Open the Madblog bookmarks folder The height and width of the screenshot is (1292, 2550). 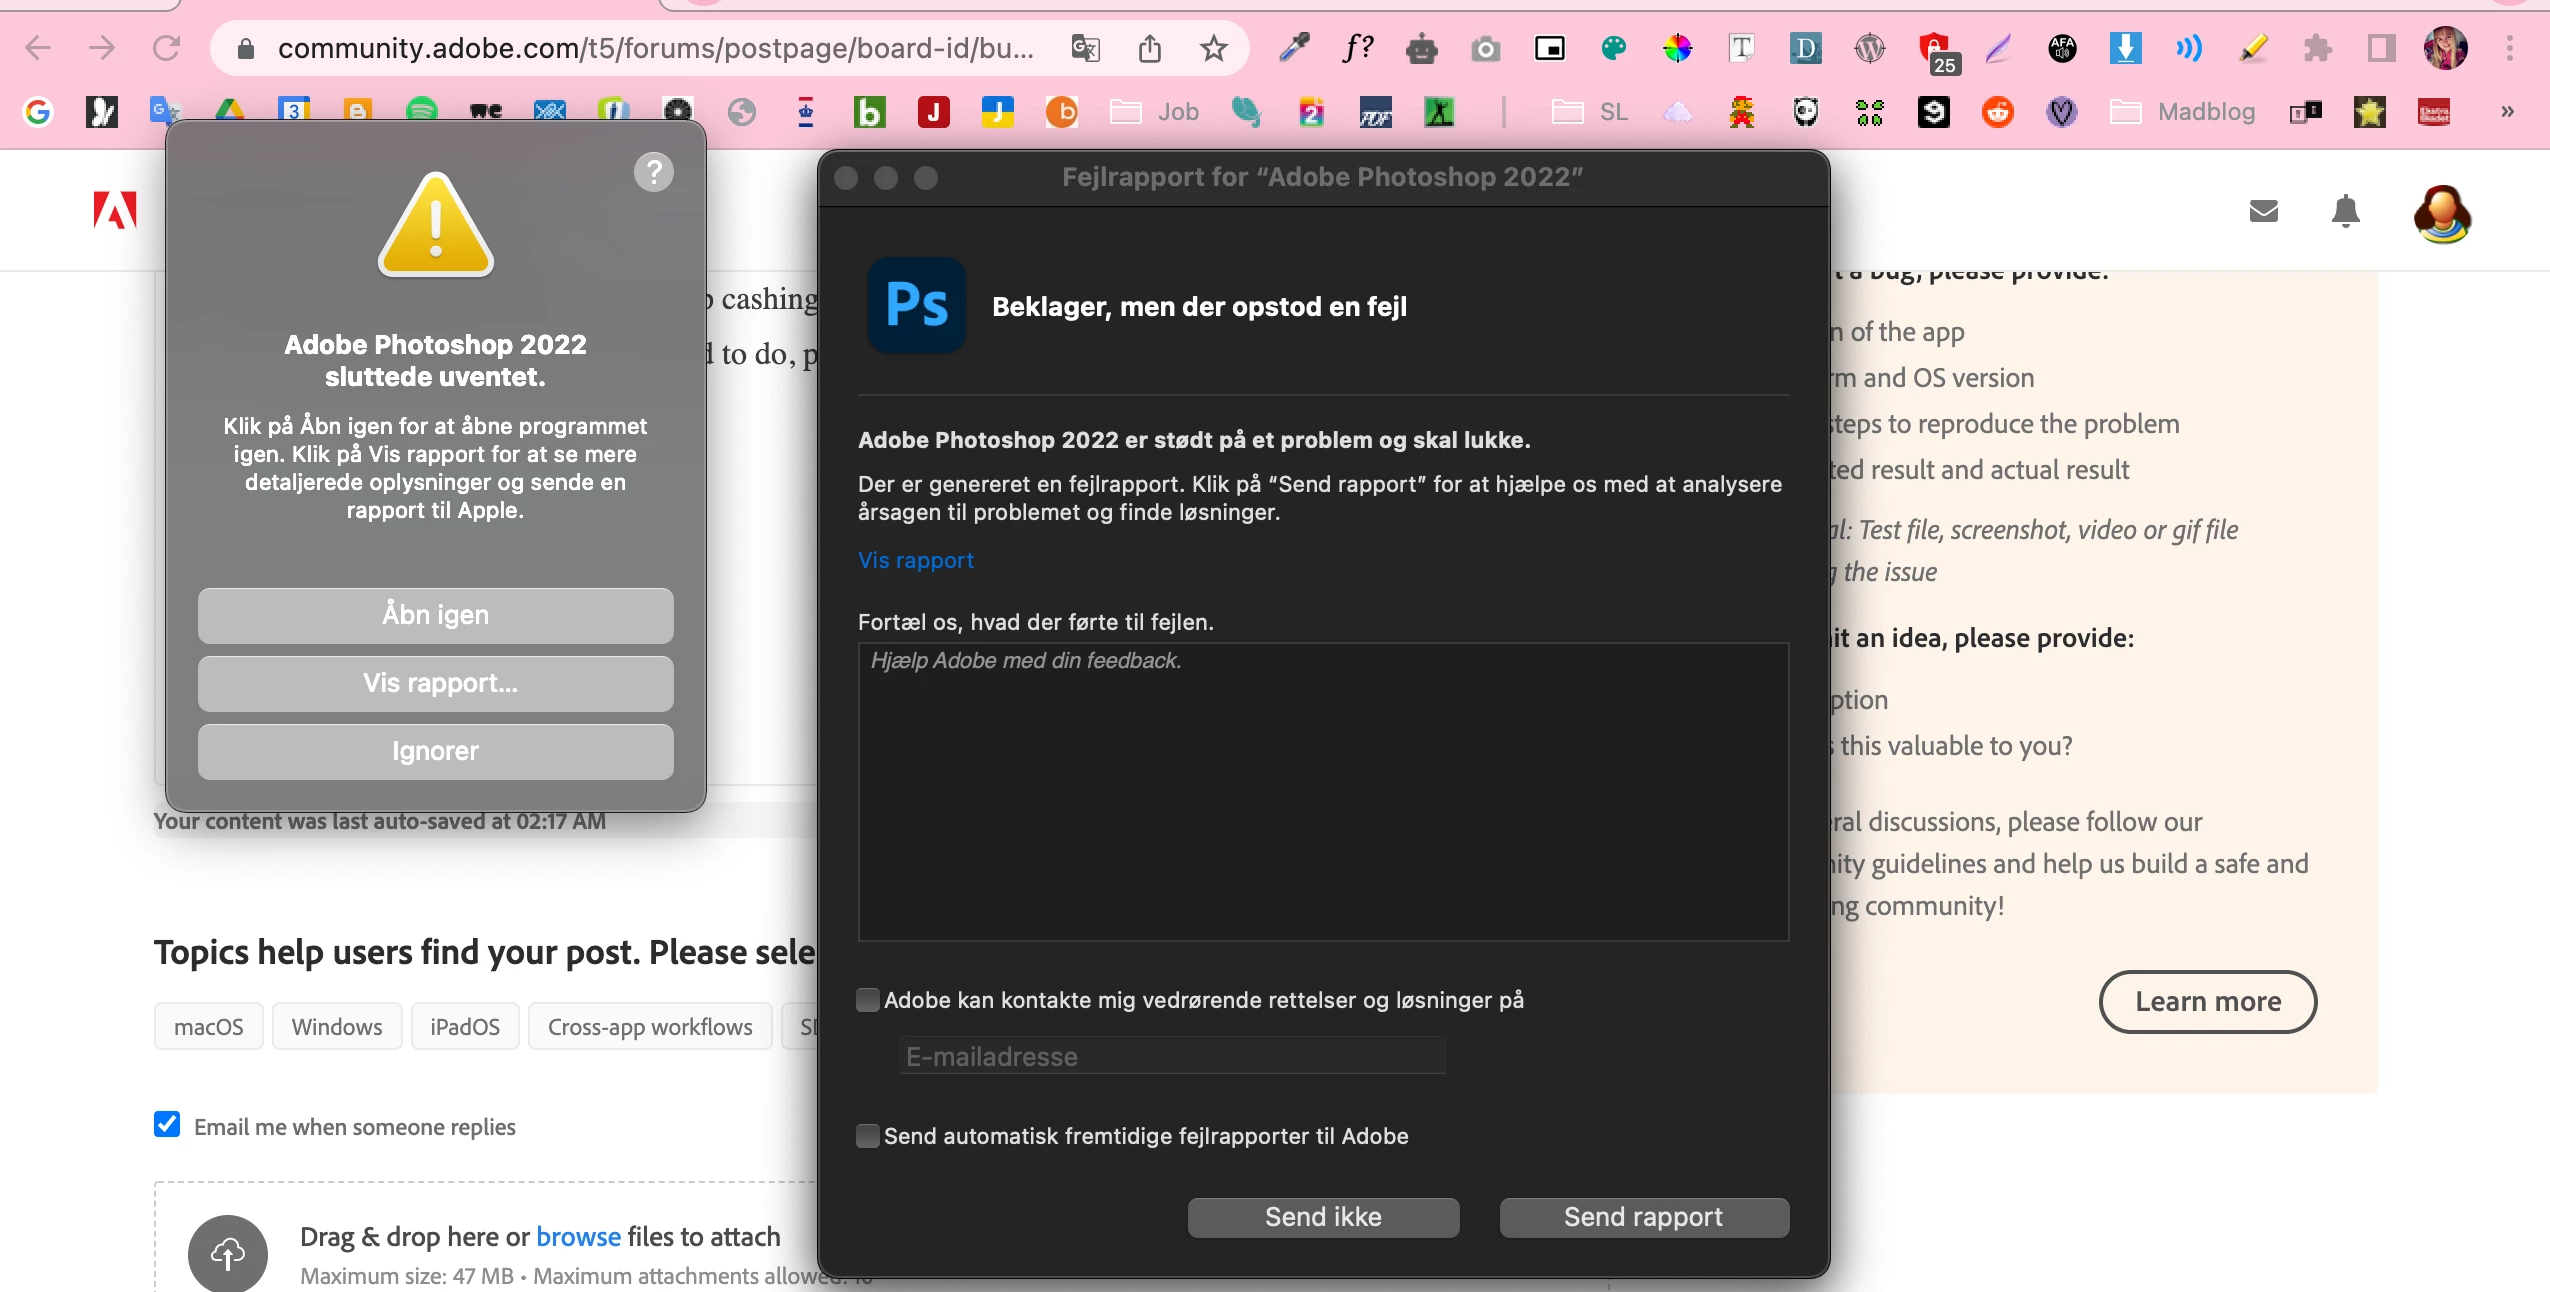[2183, 112]
